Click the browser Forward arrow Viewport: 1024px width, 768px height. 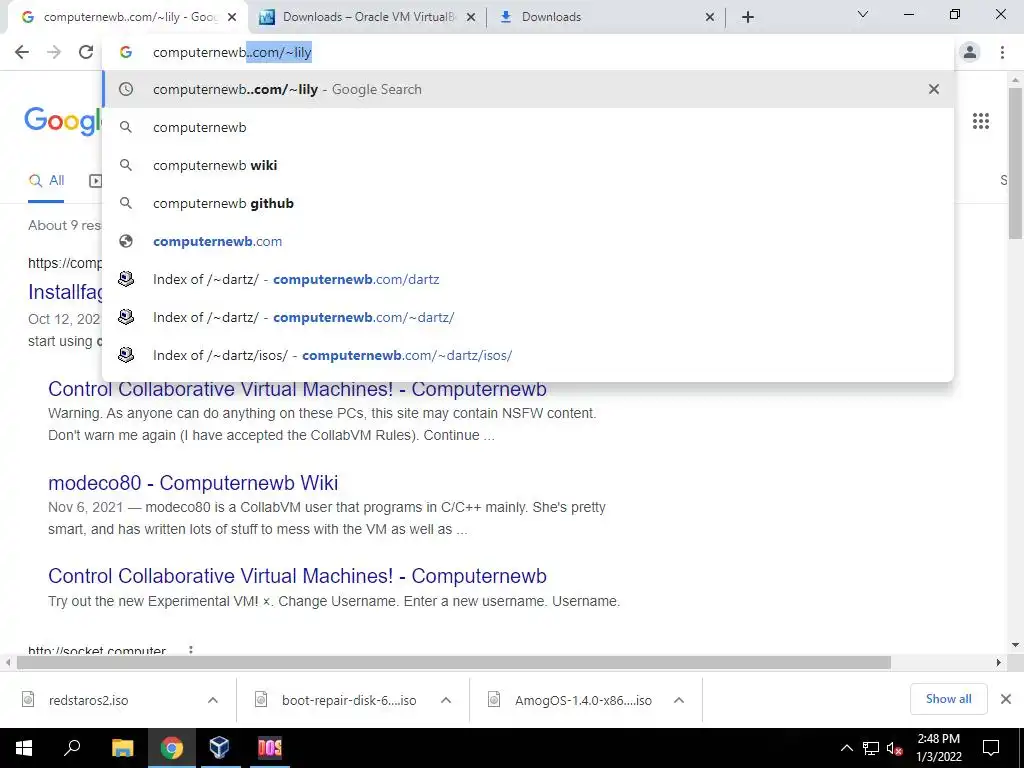(54, 52)
